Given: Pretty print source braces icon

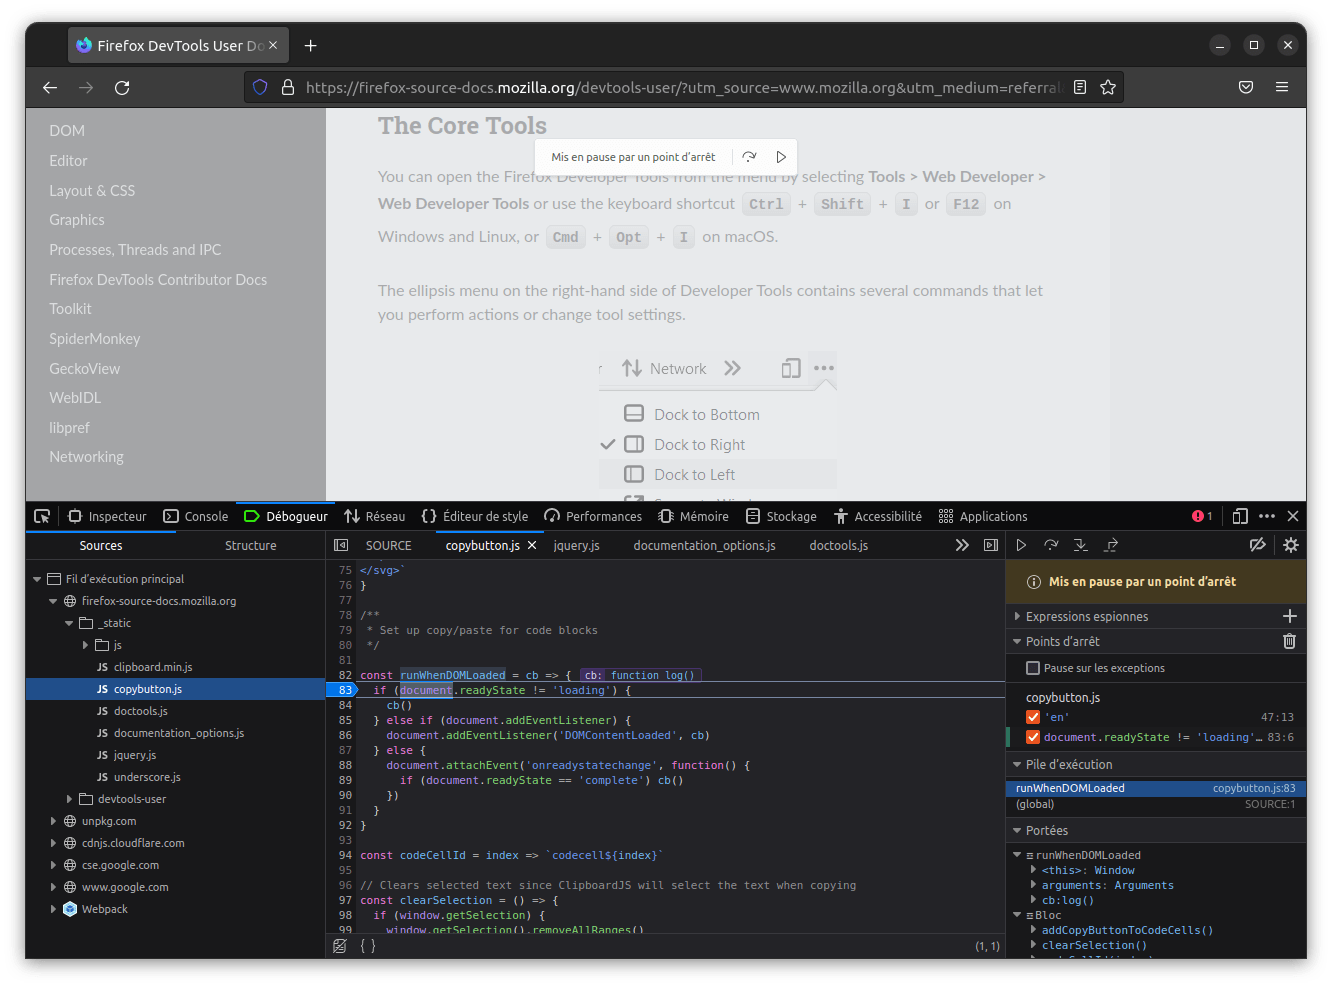Looking at the screenshot, I should tap(368, 945).
